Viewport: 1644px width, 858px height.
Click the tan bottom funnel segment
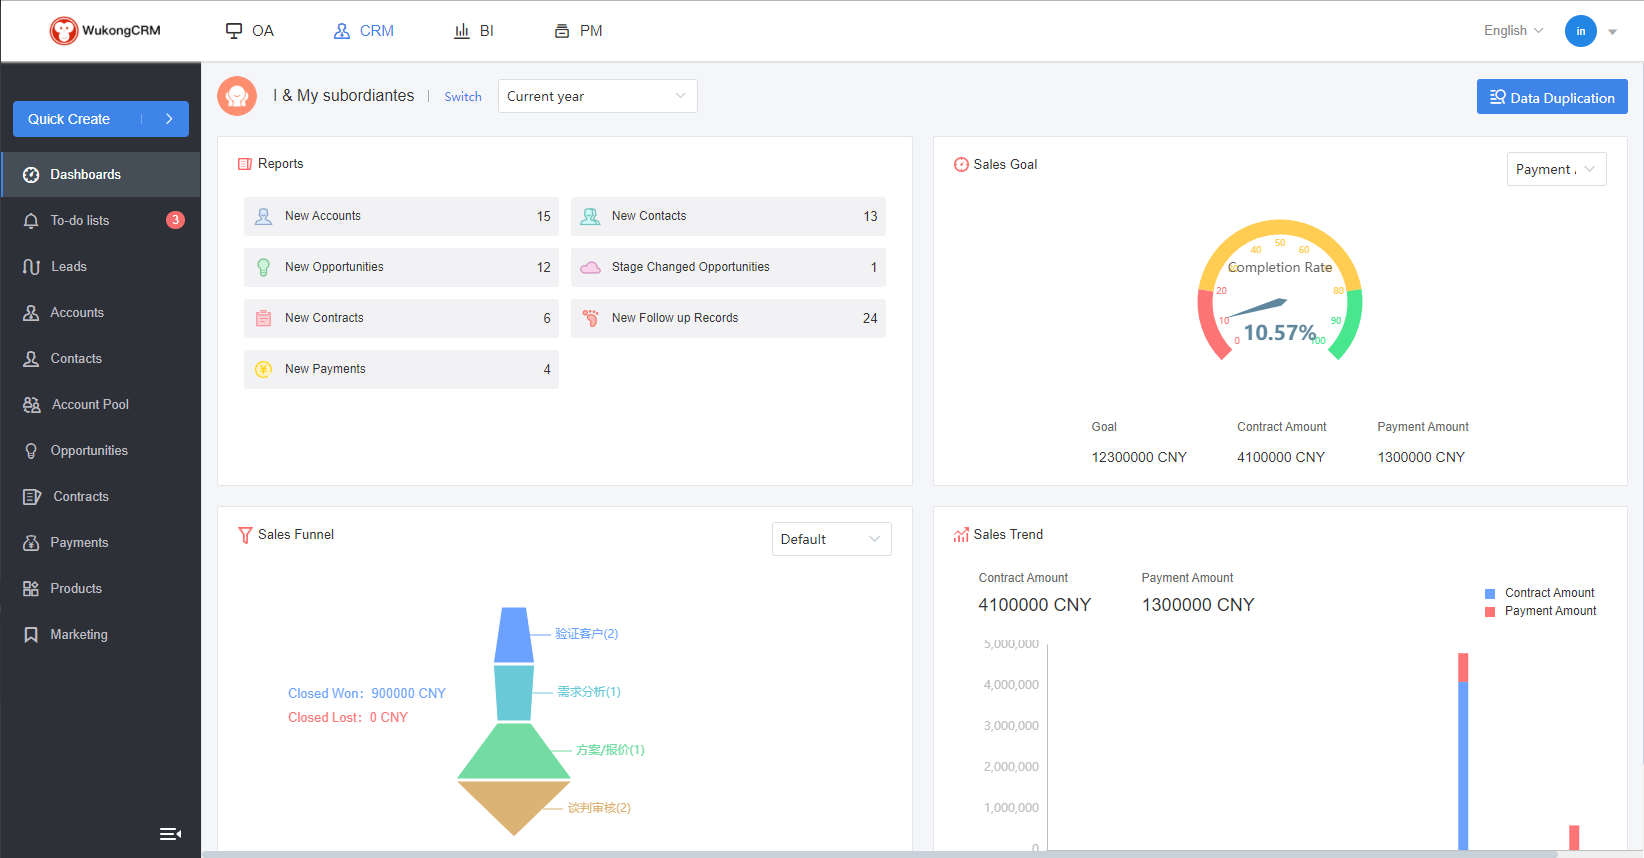click(514, 806)
